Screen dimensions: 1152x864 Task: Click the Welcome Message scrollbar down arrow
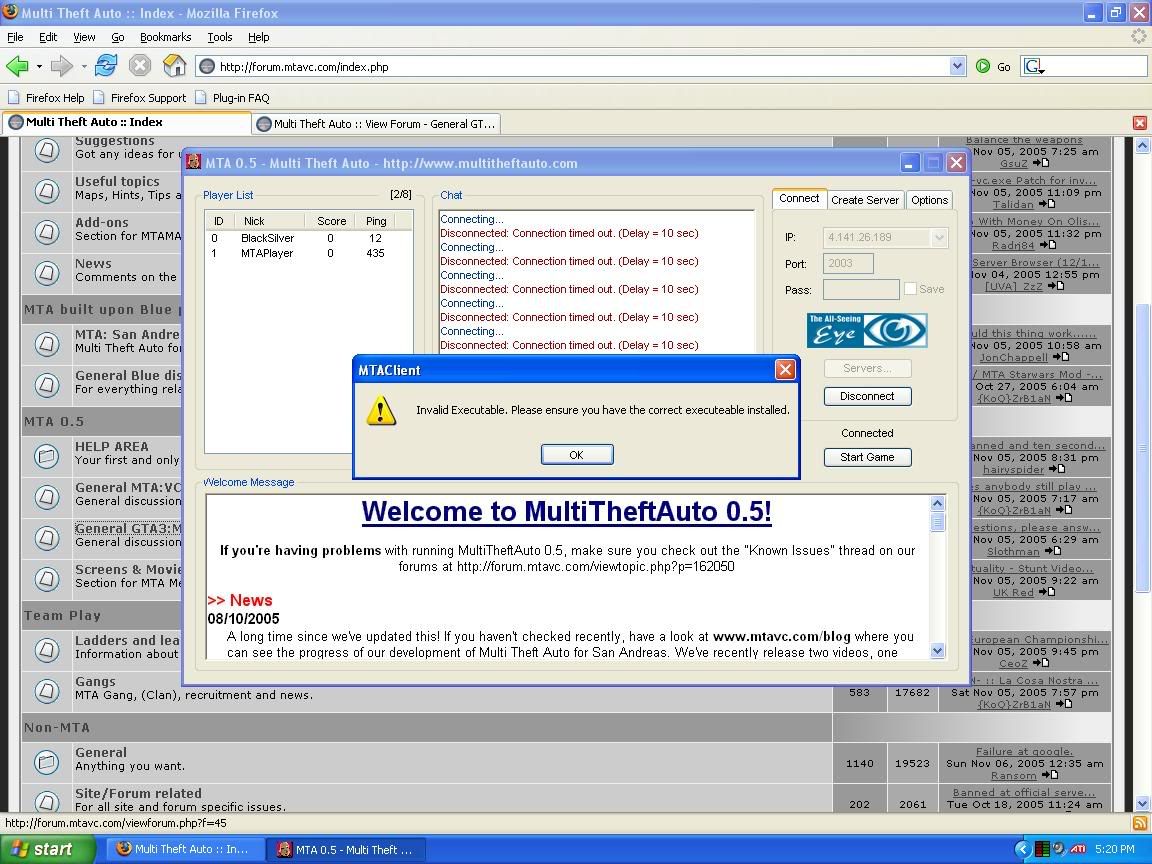pos(937,650)
